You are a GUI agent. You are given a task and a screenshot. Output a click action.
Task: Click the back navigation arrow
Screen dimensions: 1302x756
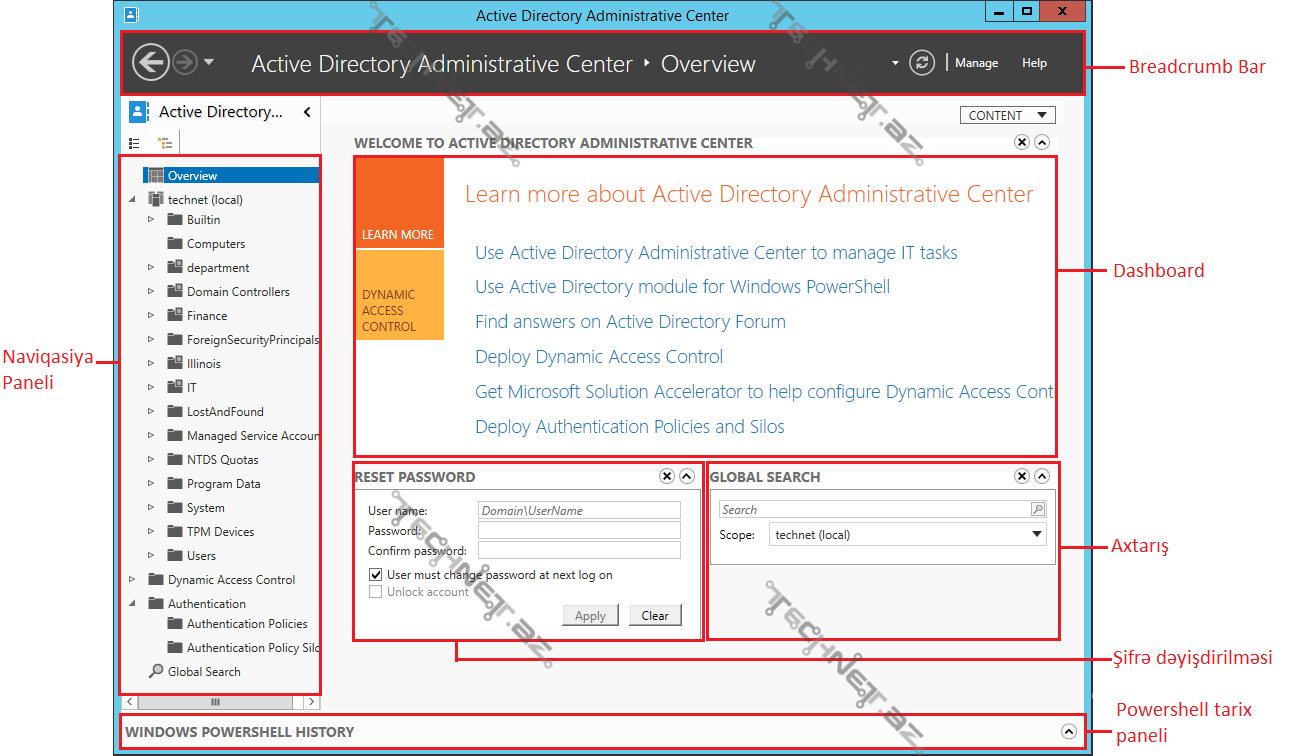(x=150, y=63)
